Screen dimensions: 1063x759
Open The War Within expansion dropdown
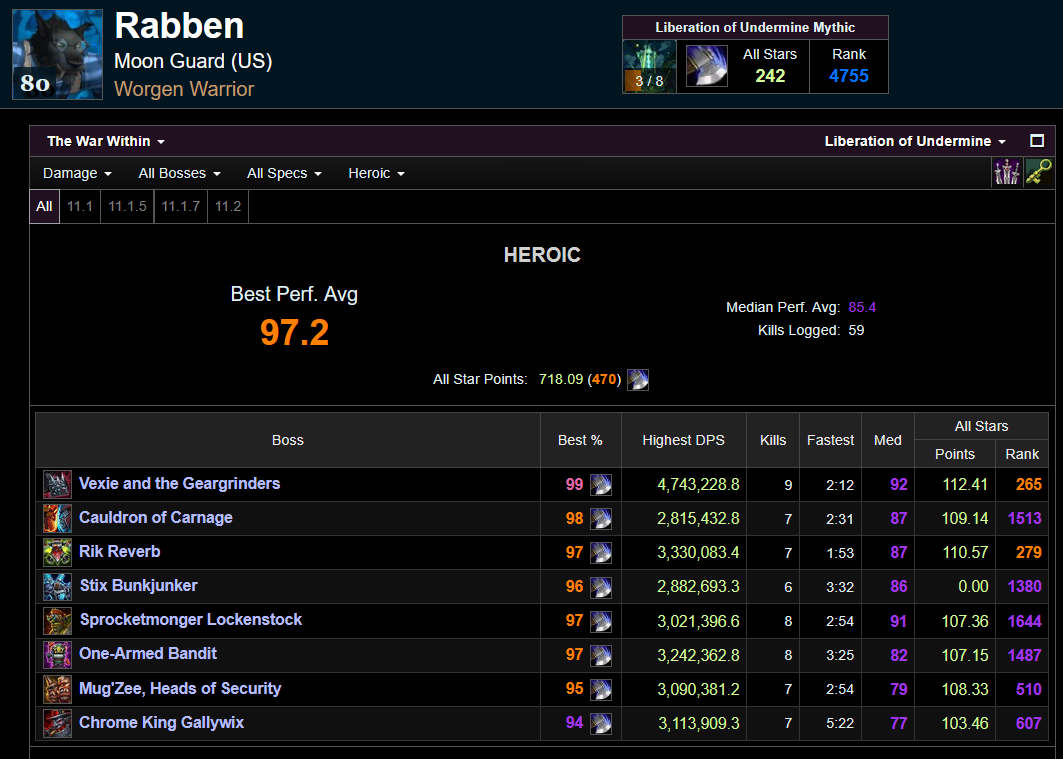tap(106, 141)
